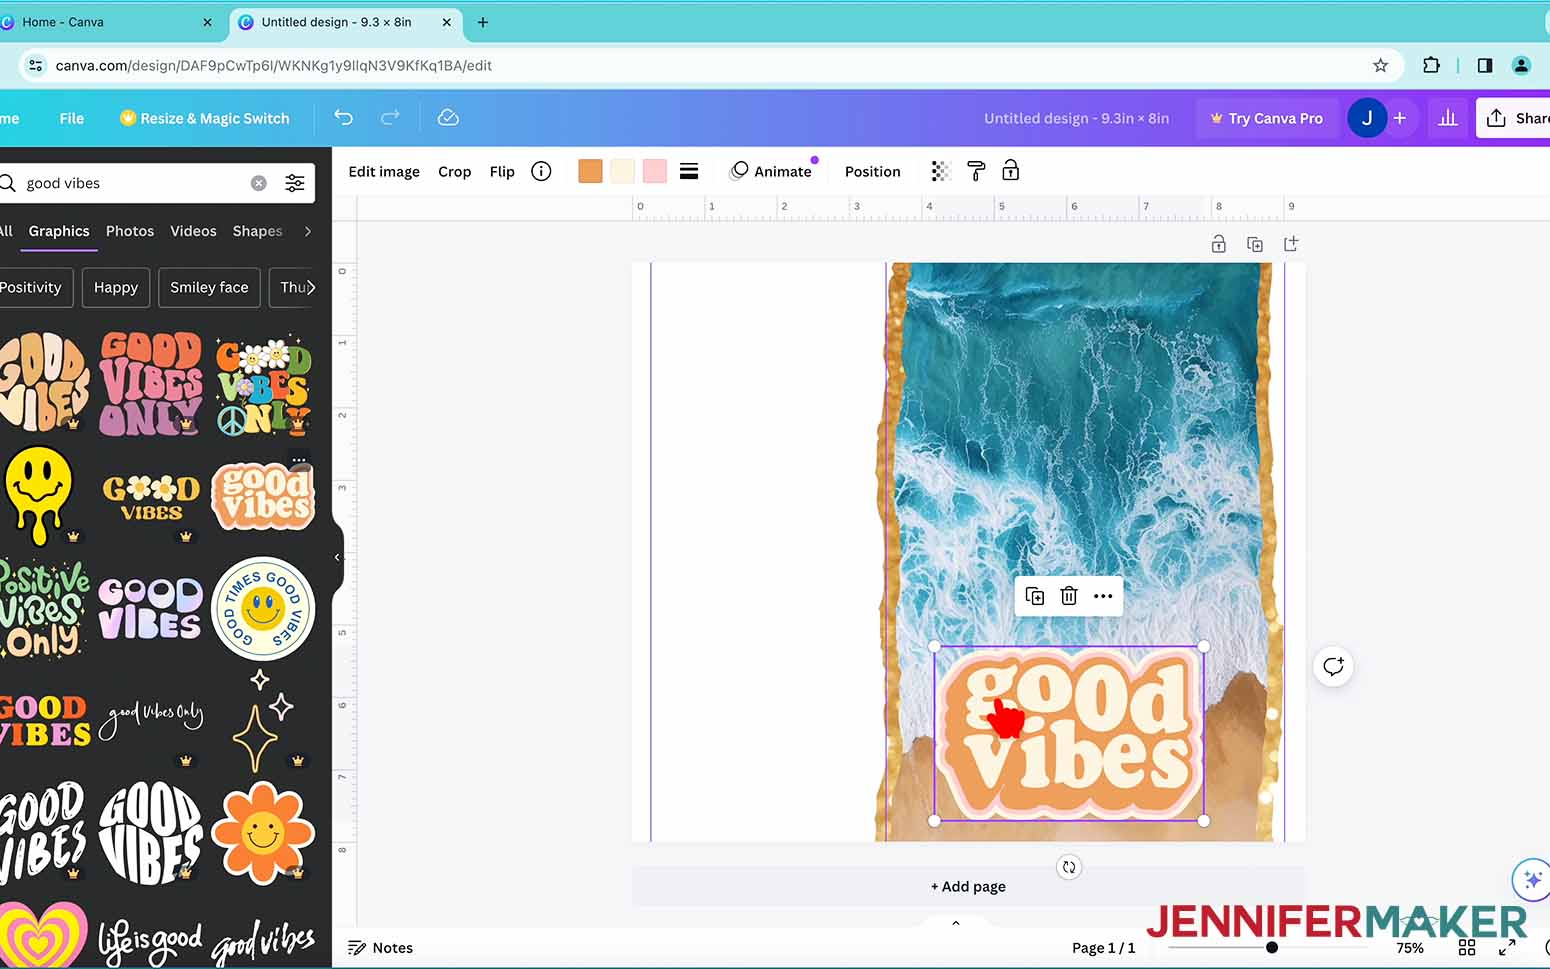Click the cloud save status icon
This screenshot has width=1550, height=969.
448,118
